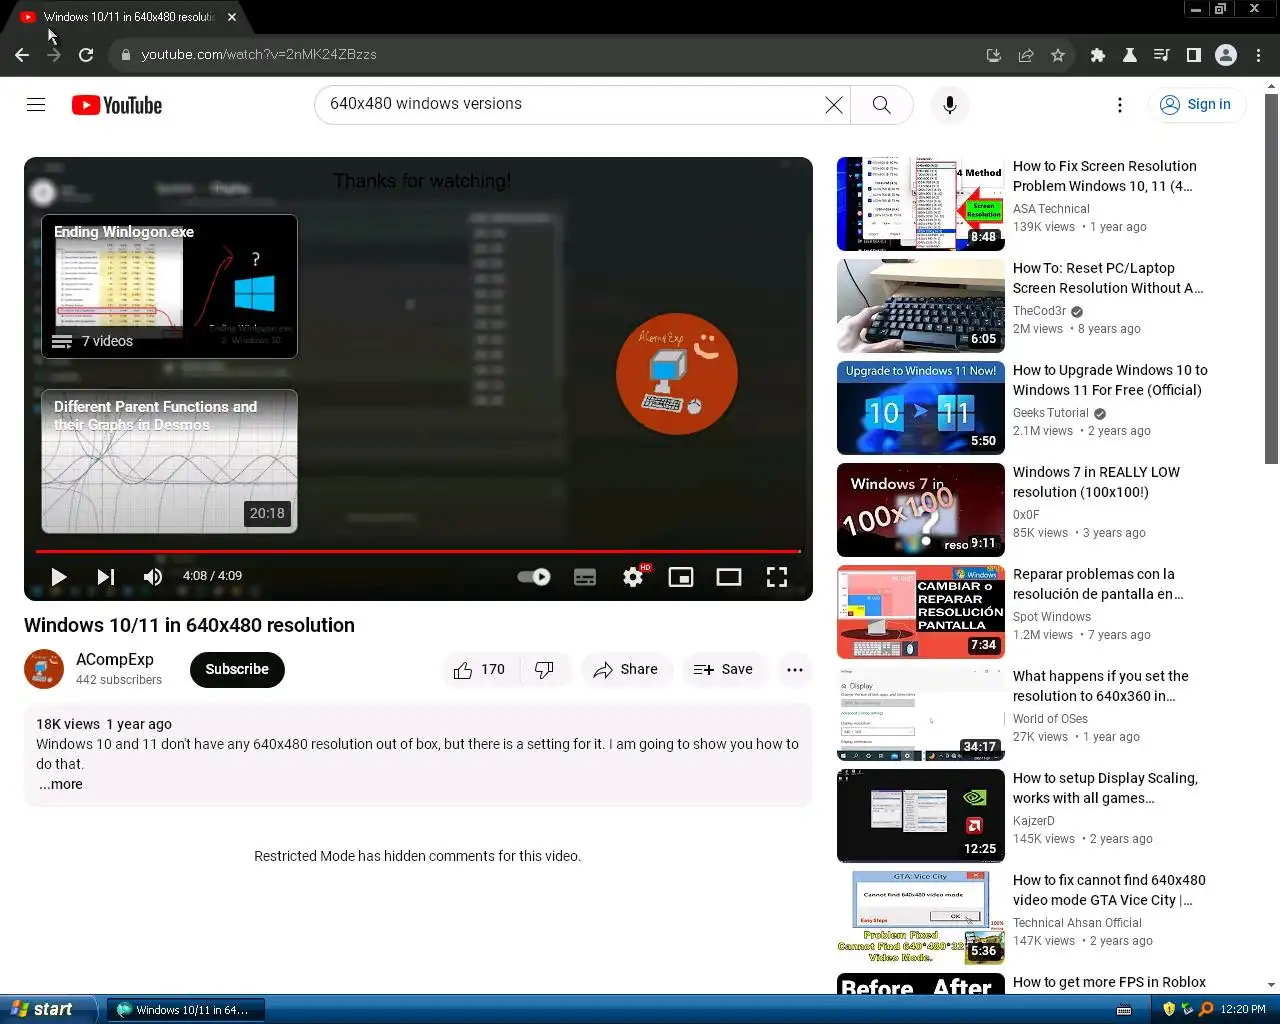Click the ACompExp end-screen channel logo
The image size is (1280, 1024).
click(x=677, y=374)
